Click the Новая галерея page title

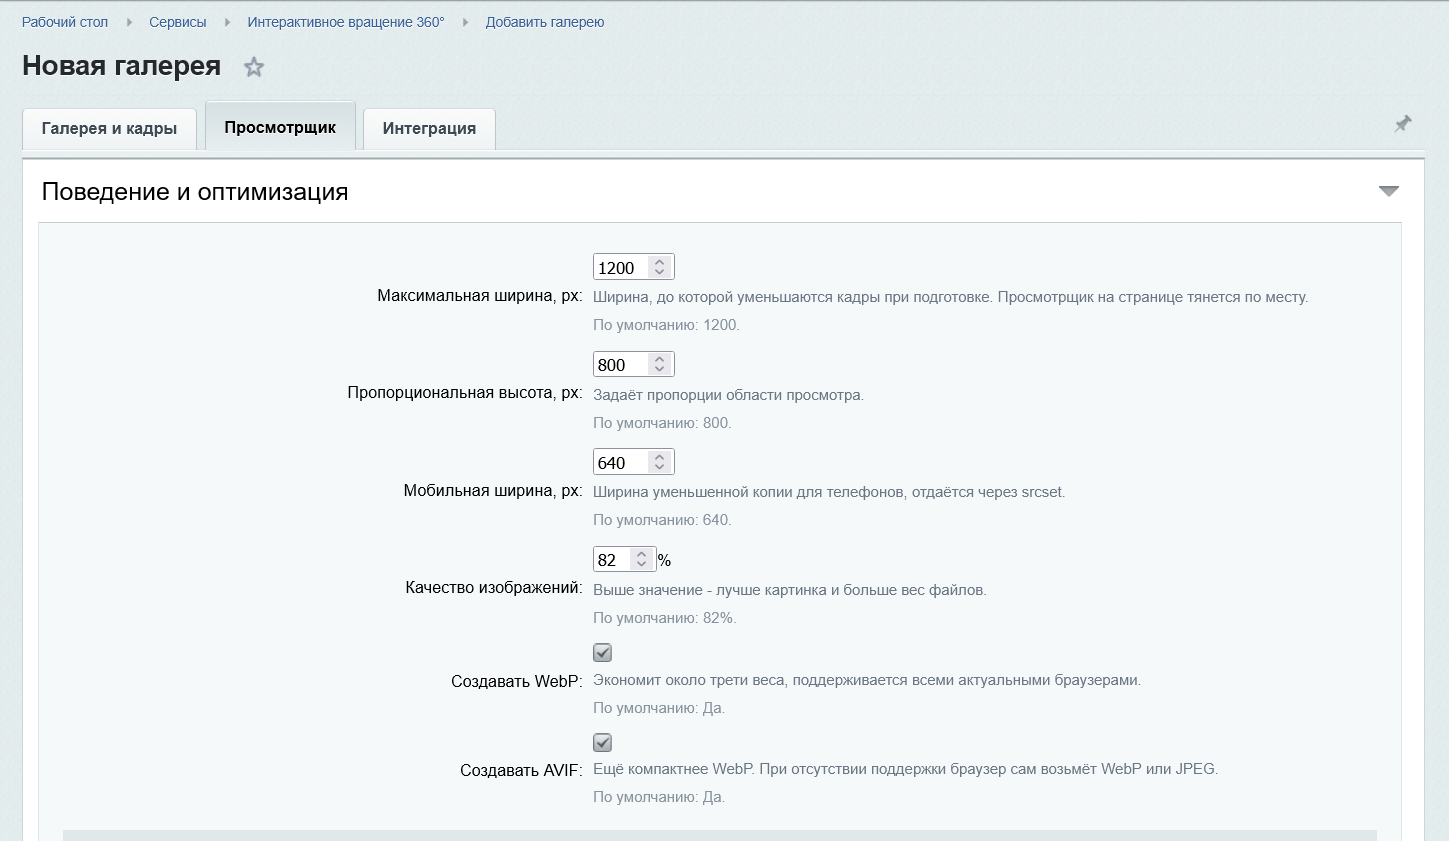(x=122, y=66)
